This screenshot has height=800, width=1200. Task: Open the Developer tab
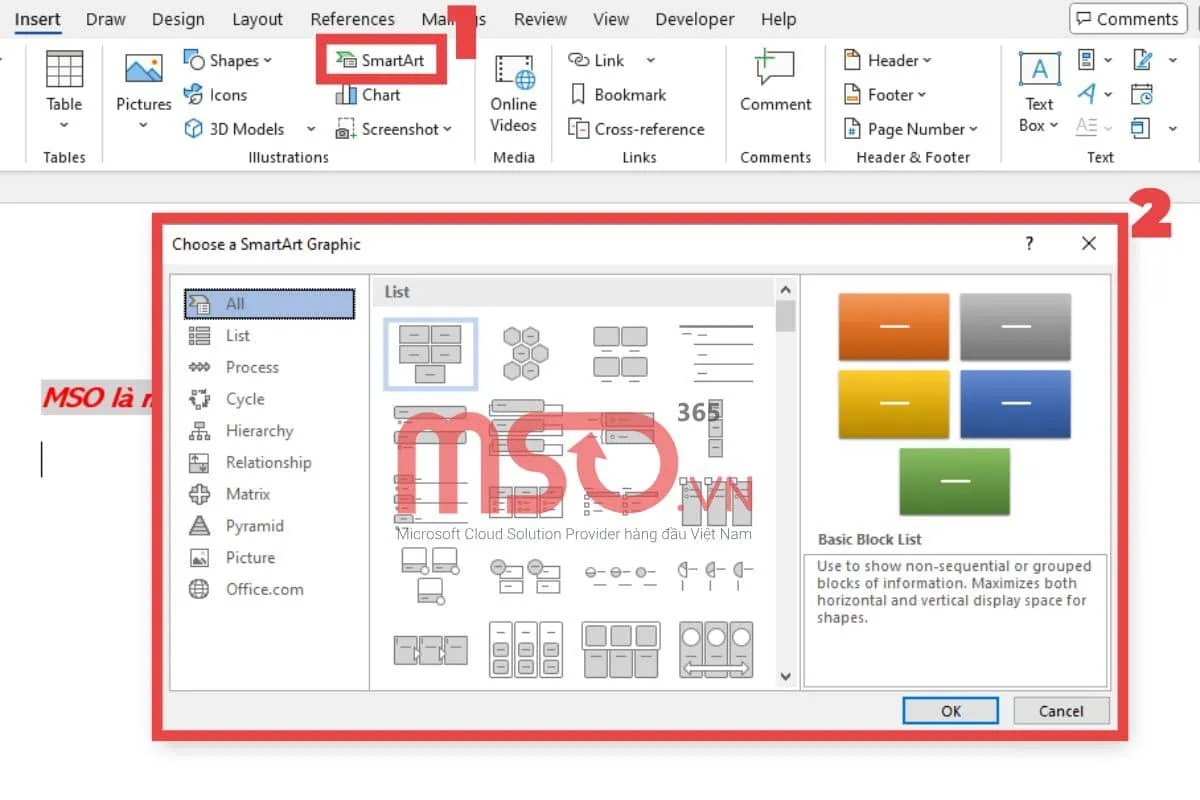click(694, 18)
